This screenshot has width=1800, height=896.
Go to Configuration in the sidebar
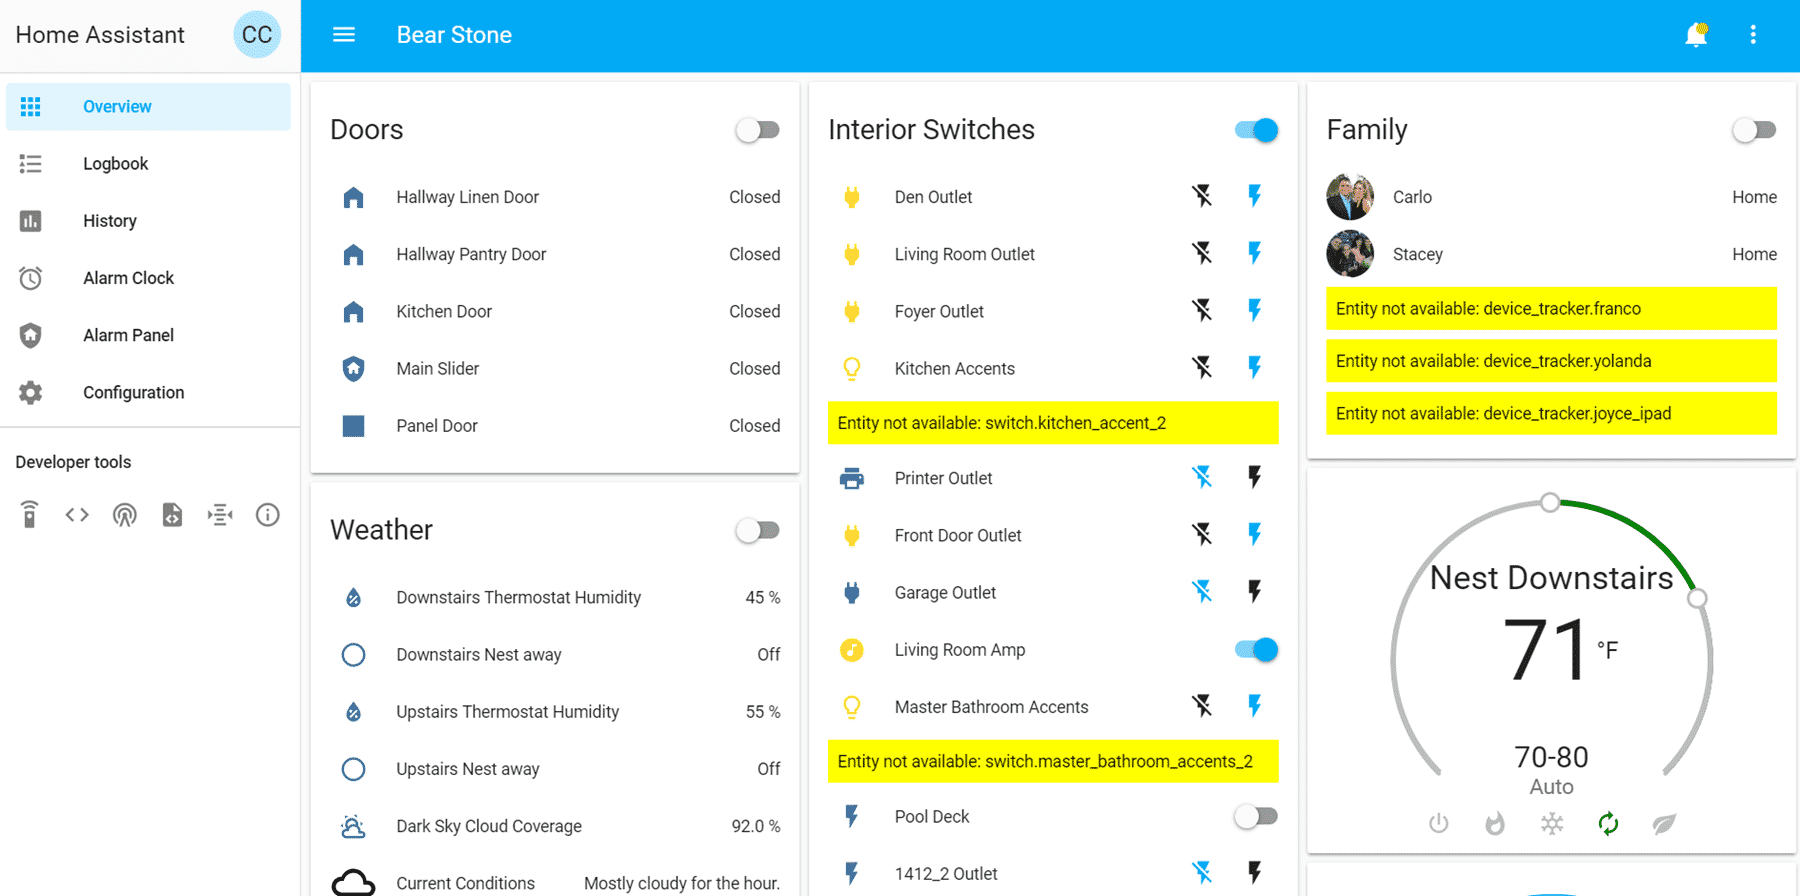[133, 393]
